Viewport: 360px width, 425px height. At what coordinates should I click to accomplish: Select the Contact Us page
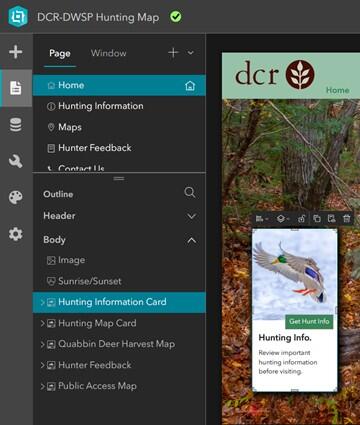point(119,168)
